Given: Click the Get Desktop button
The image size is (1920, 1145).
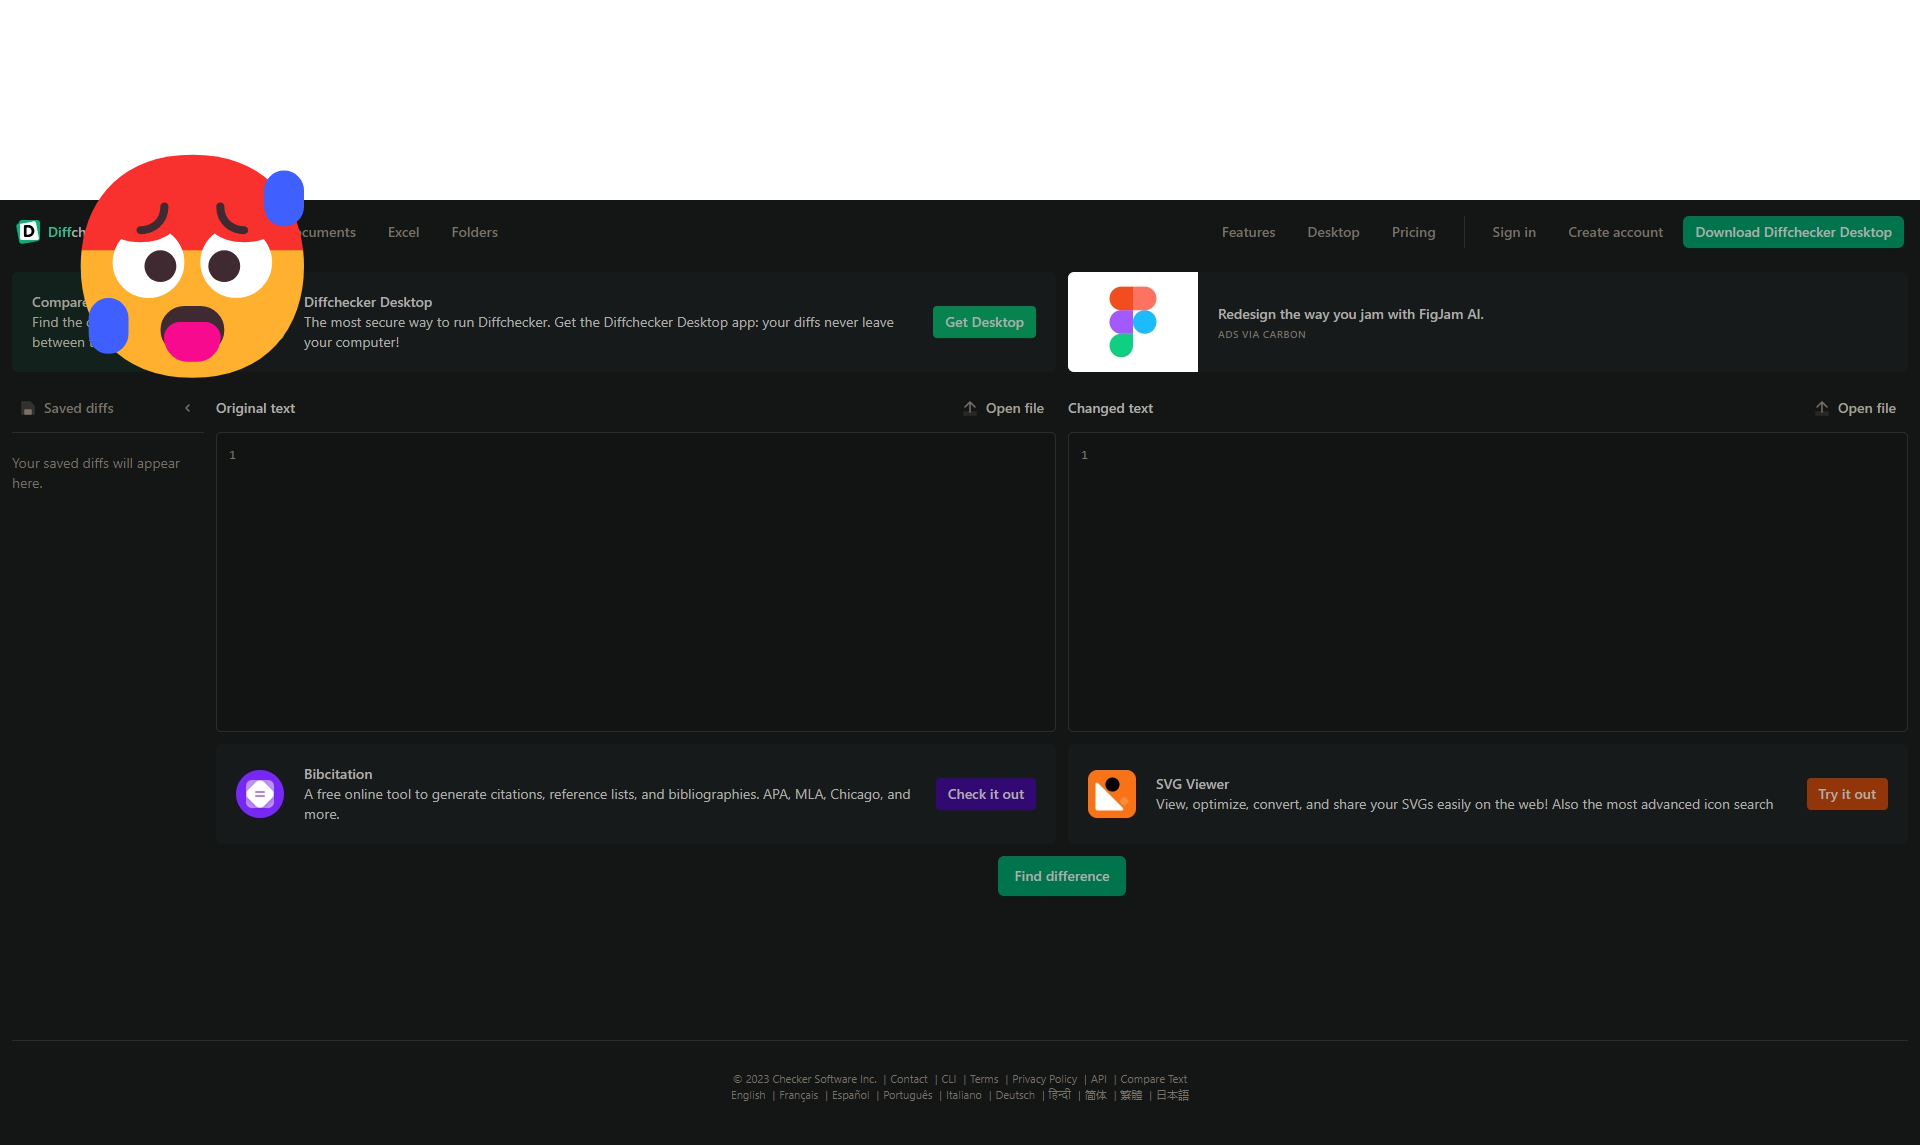Looking at the screenshot, I should click(984, 322).
